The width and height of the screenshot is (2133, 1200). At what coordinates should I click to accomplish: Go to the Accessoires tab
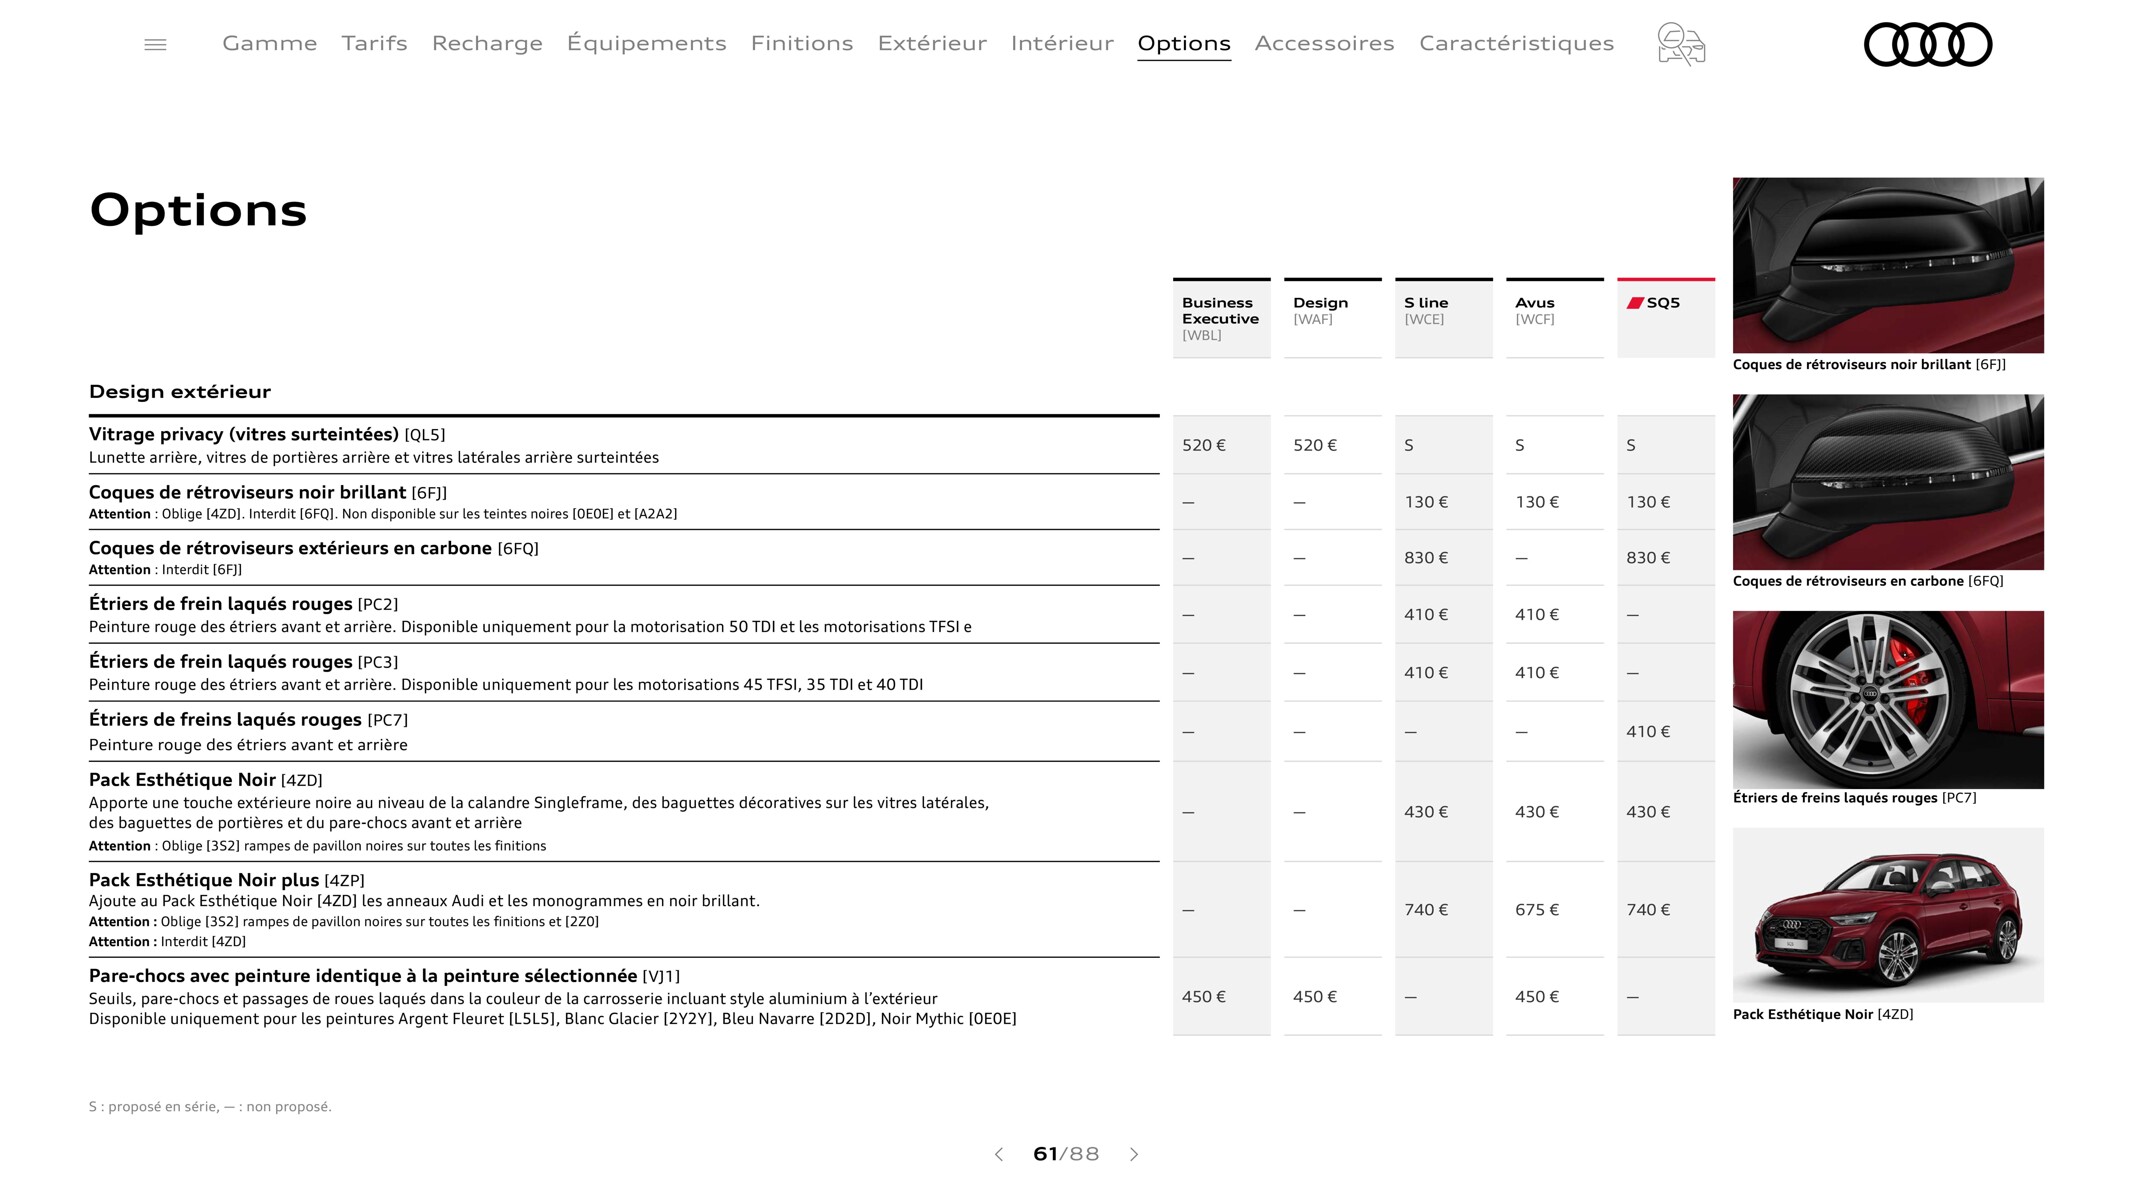pyautogui.click(x=1324, y=43)
